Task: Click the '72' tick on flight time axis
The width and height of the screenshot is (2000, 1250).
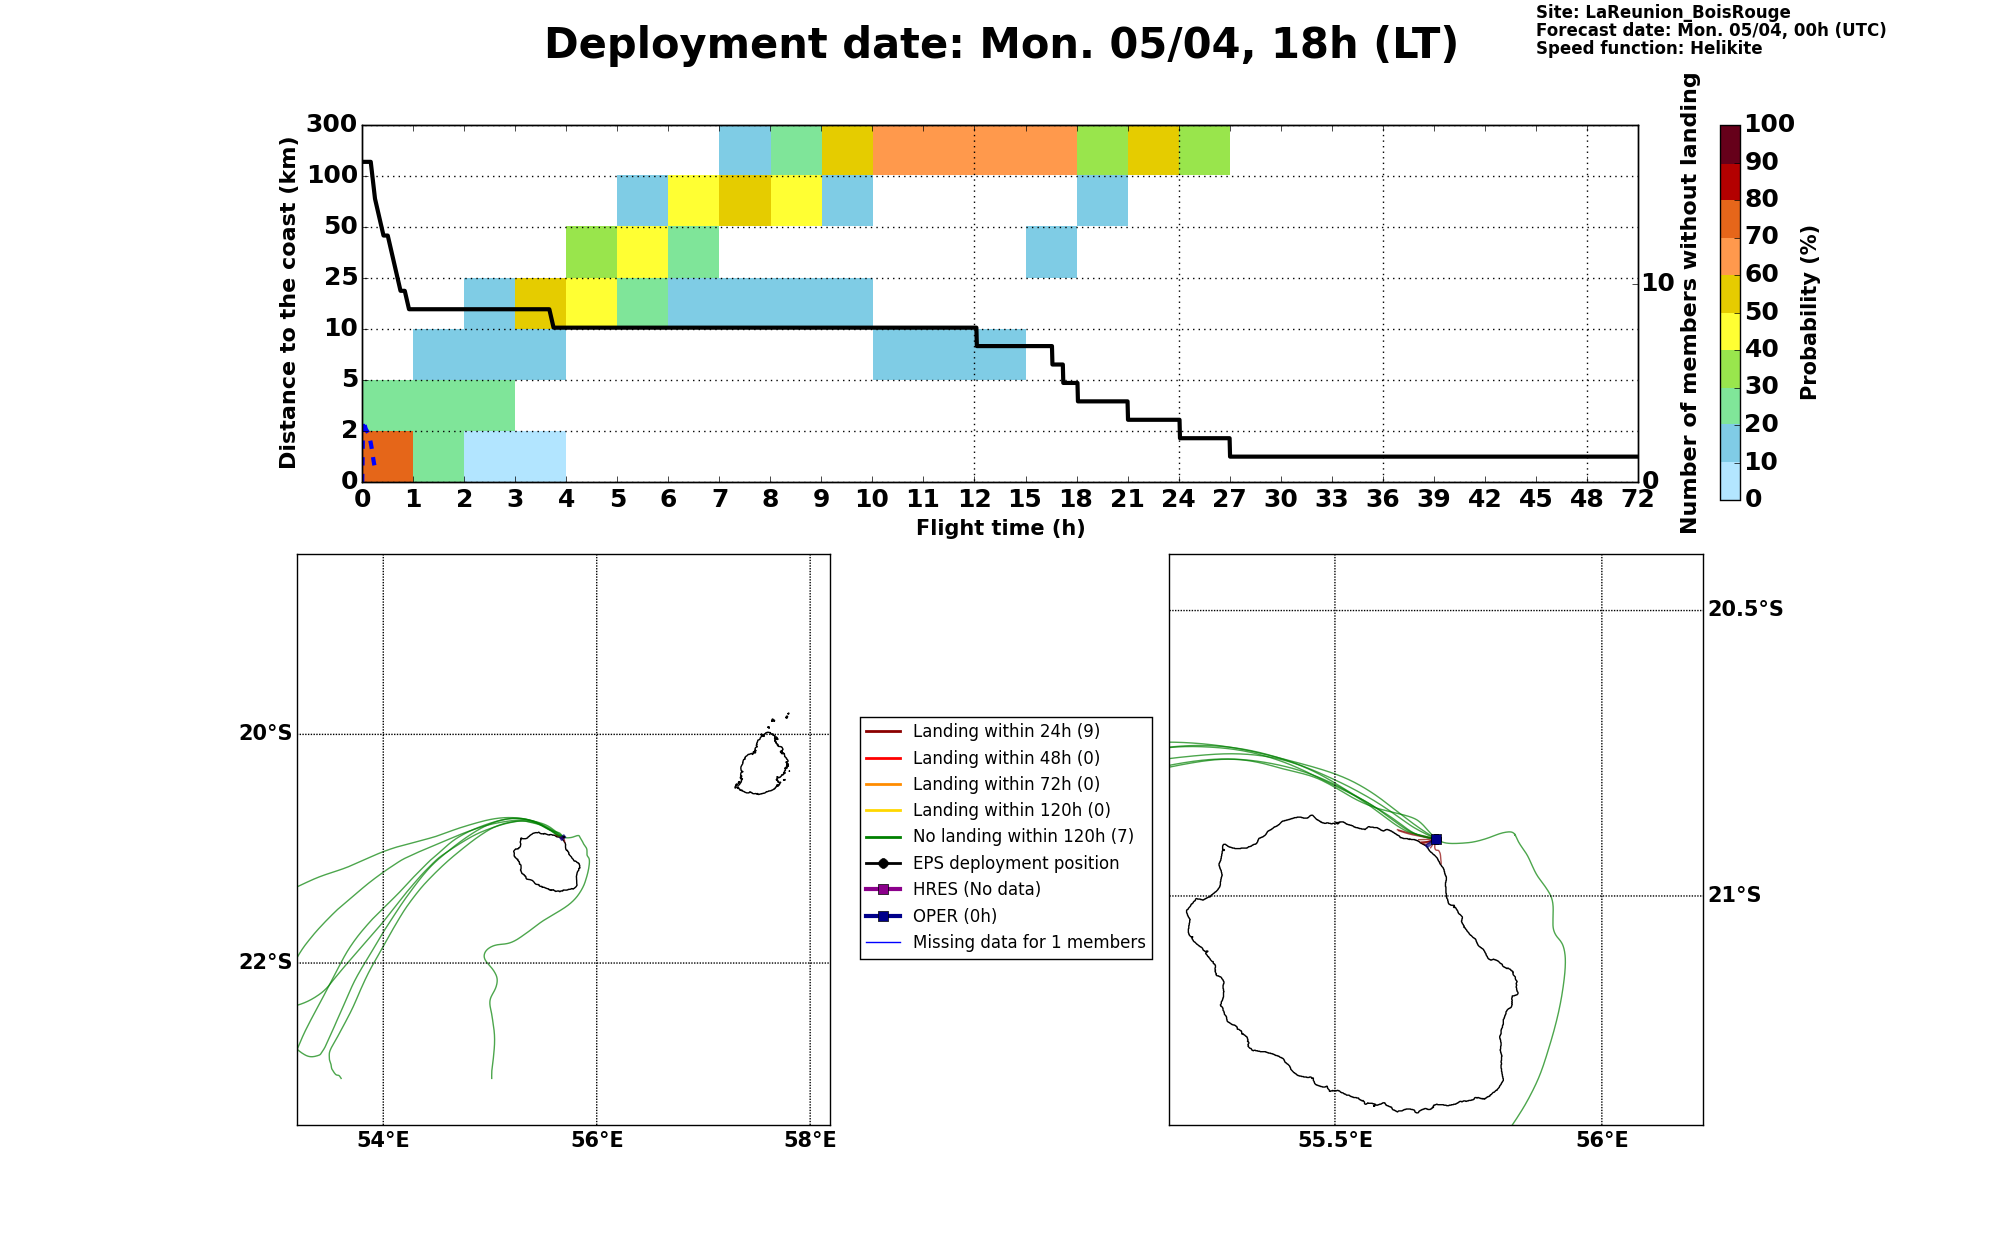Action: [1638, 499]
